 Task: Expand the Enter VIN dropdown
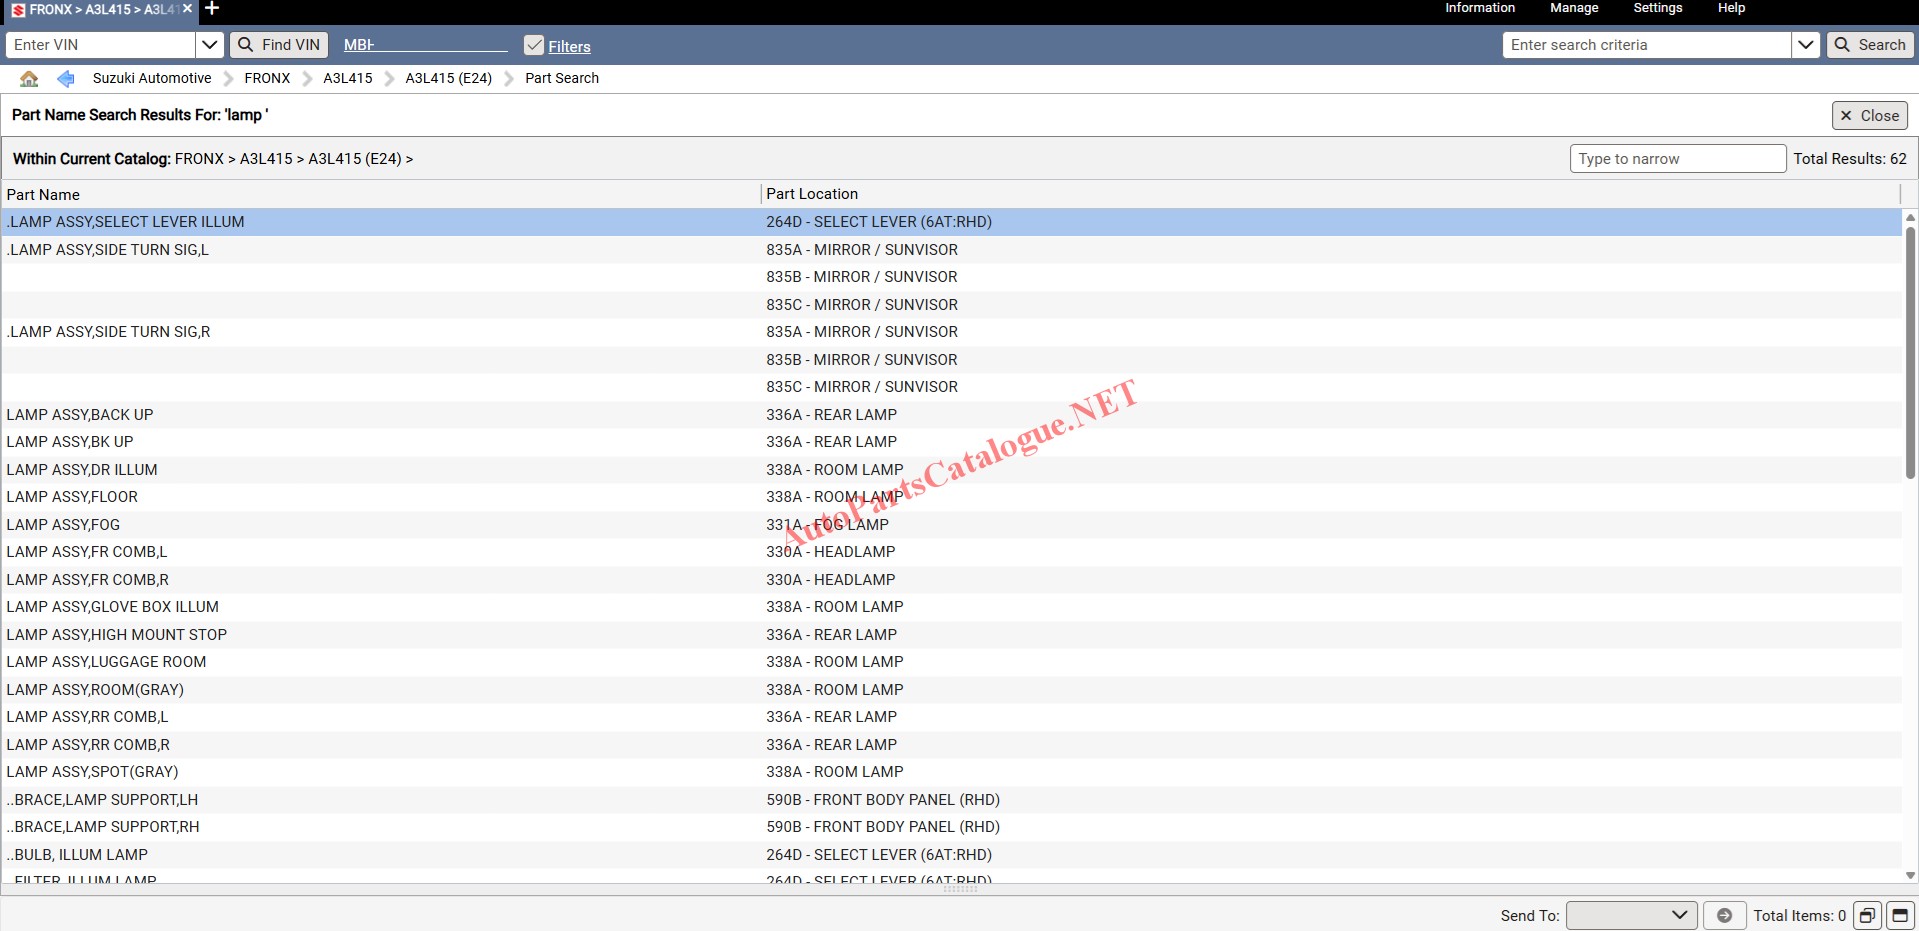209,45
